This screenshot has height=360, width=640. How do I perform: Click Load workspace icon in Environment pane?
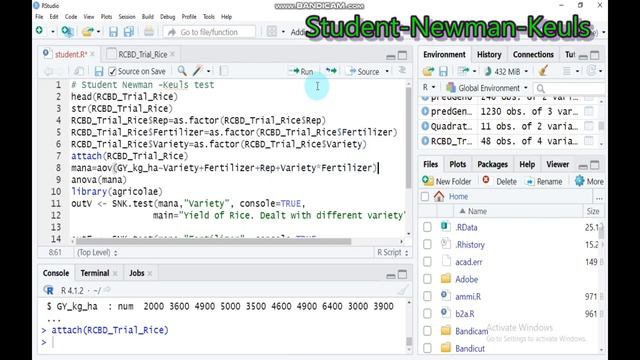click(428, 71)
